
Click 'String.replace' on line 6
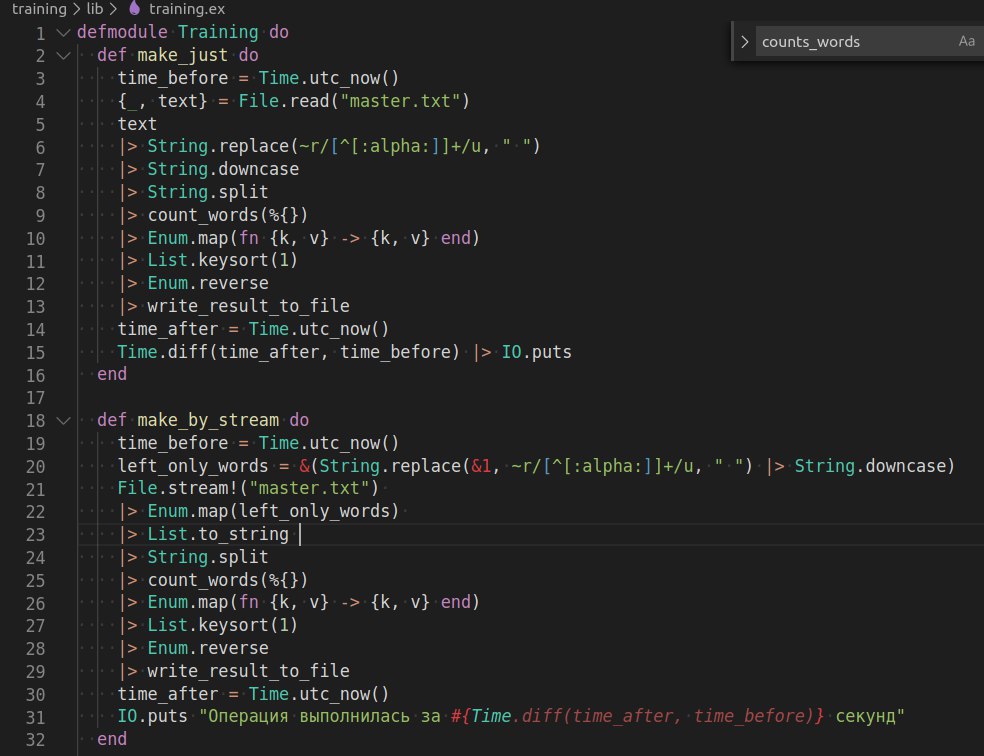click(x=218, y=146)
